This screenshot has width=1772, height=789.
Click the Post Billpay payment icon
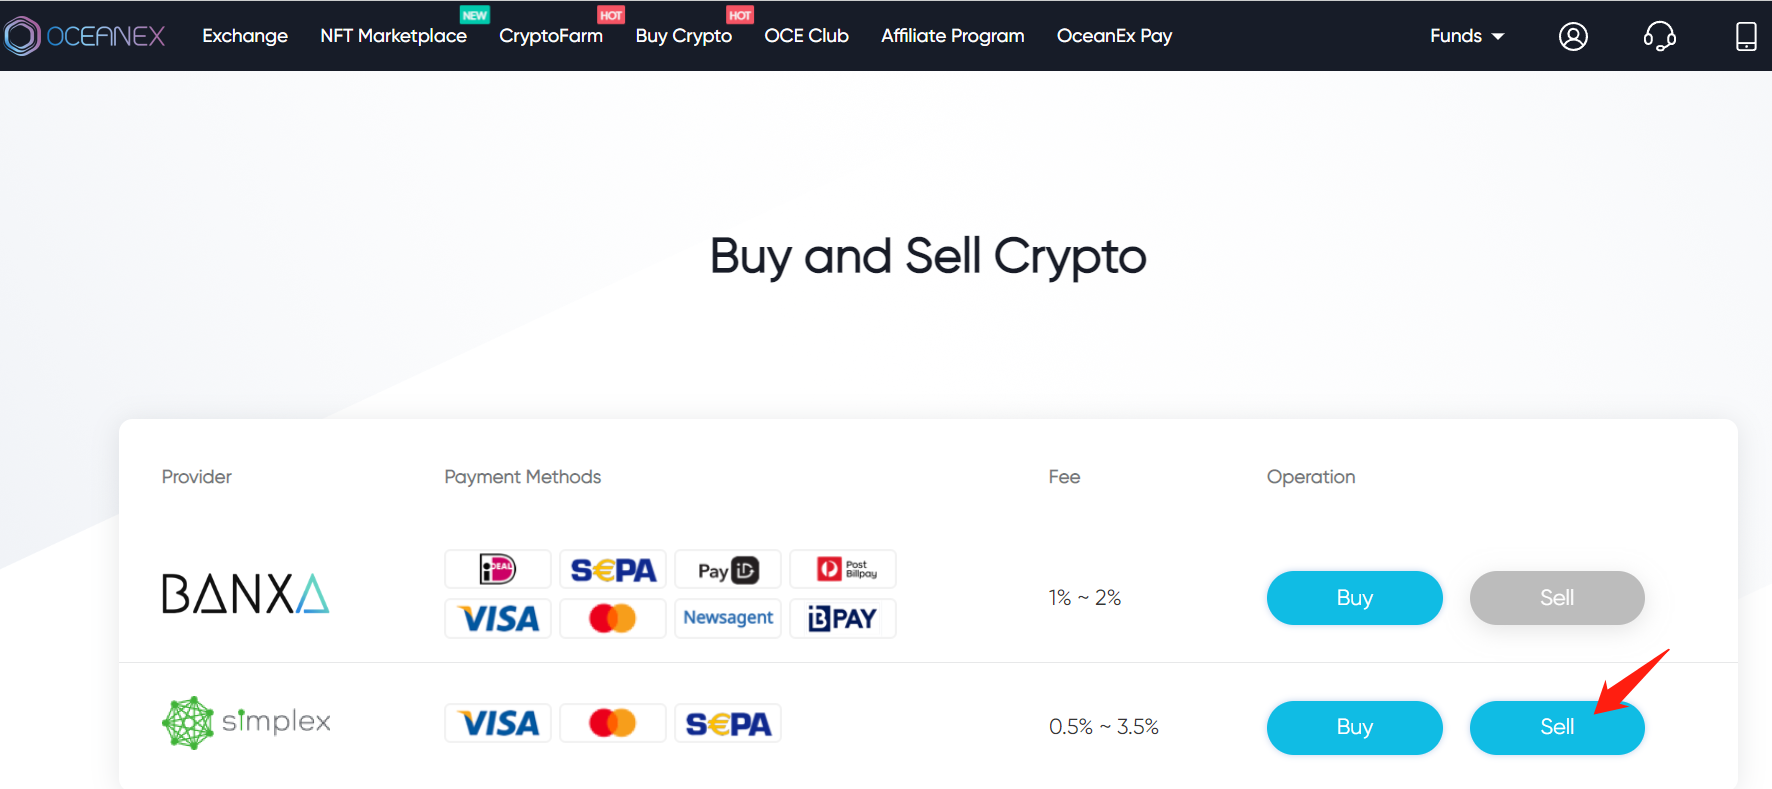coord(843,569)
